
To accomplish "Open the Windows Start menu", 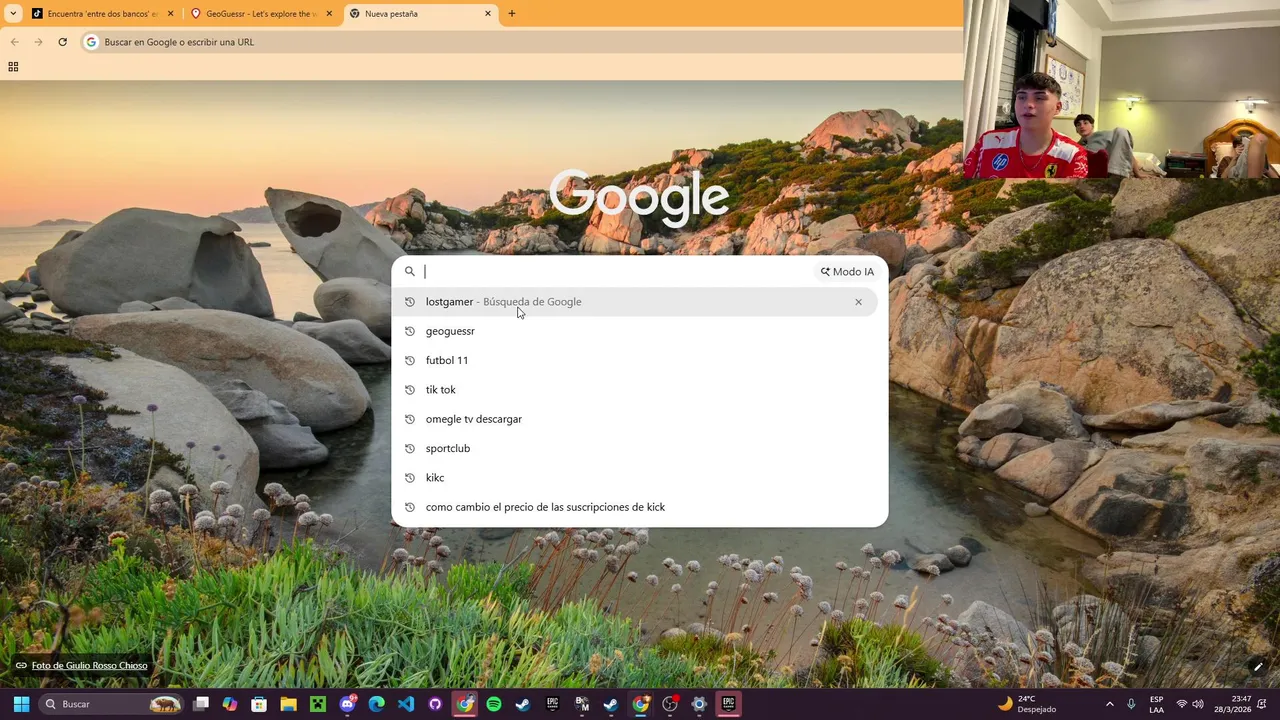I will pyautogui.click(x=21, y=704).
